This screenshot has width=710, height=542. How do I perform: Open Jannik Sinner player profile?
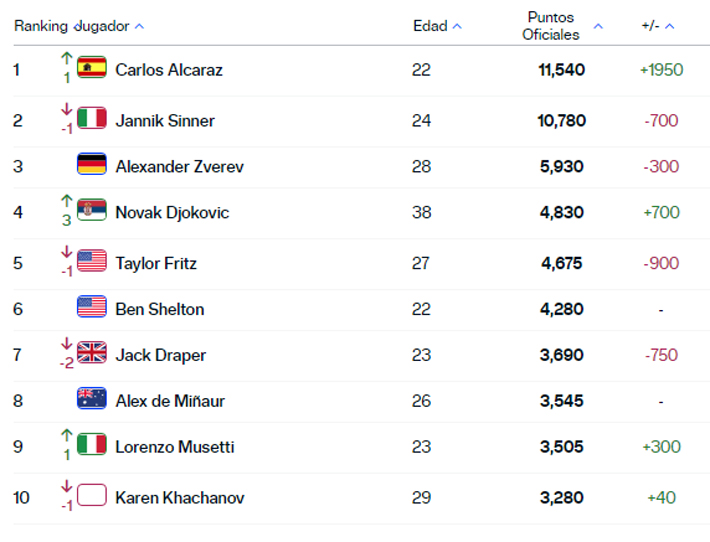pyautogui.click(x=165, y=121)
